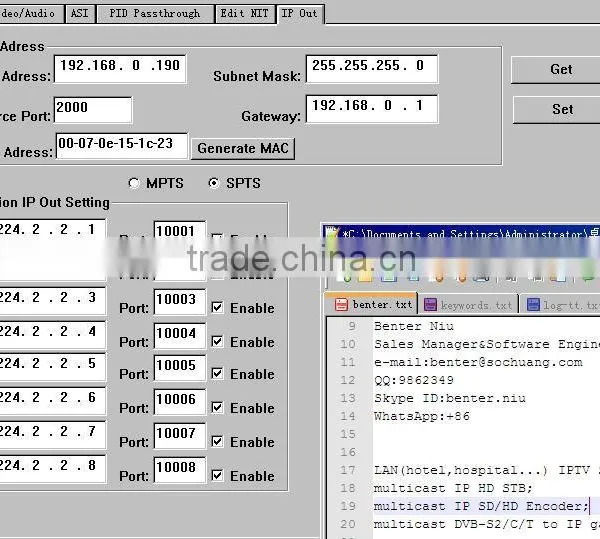Click the 'multicast IP SD/HD Encoder;' line

[x=481, y=506]
